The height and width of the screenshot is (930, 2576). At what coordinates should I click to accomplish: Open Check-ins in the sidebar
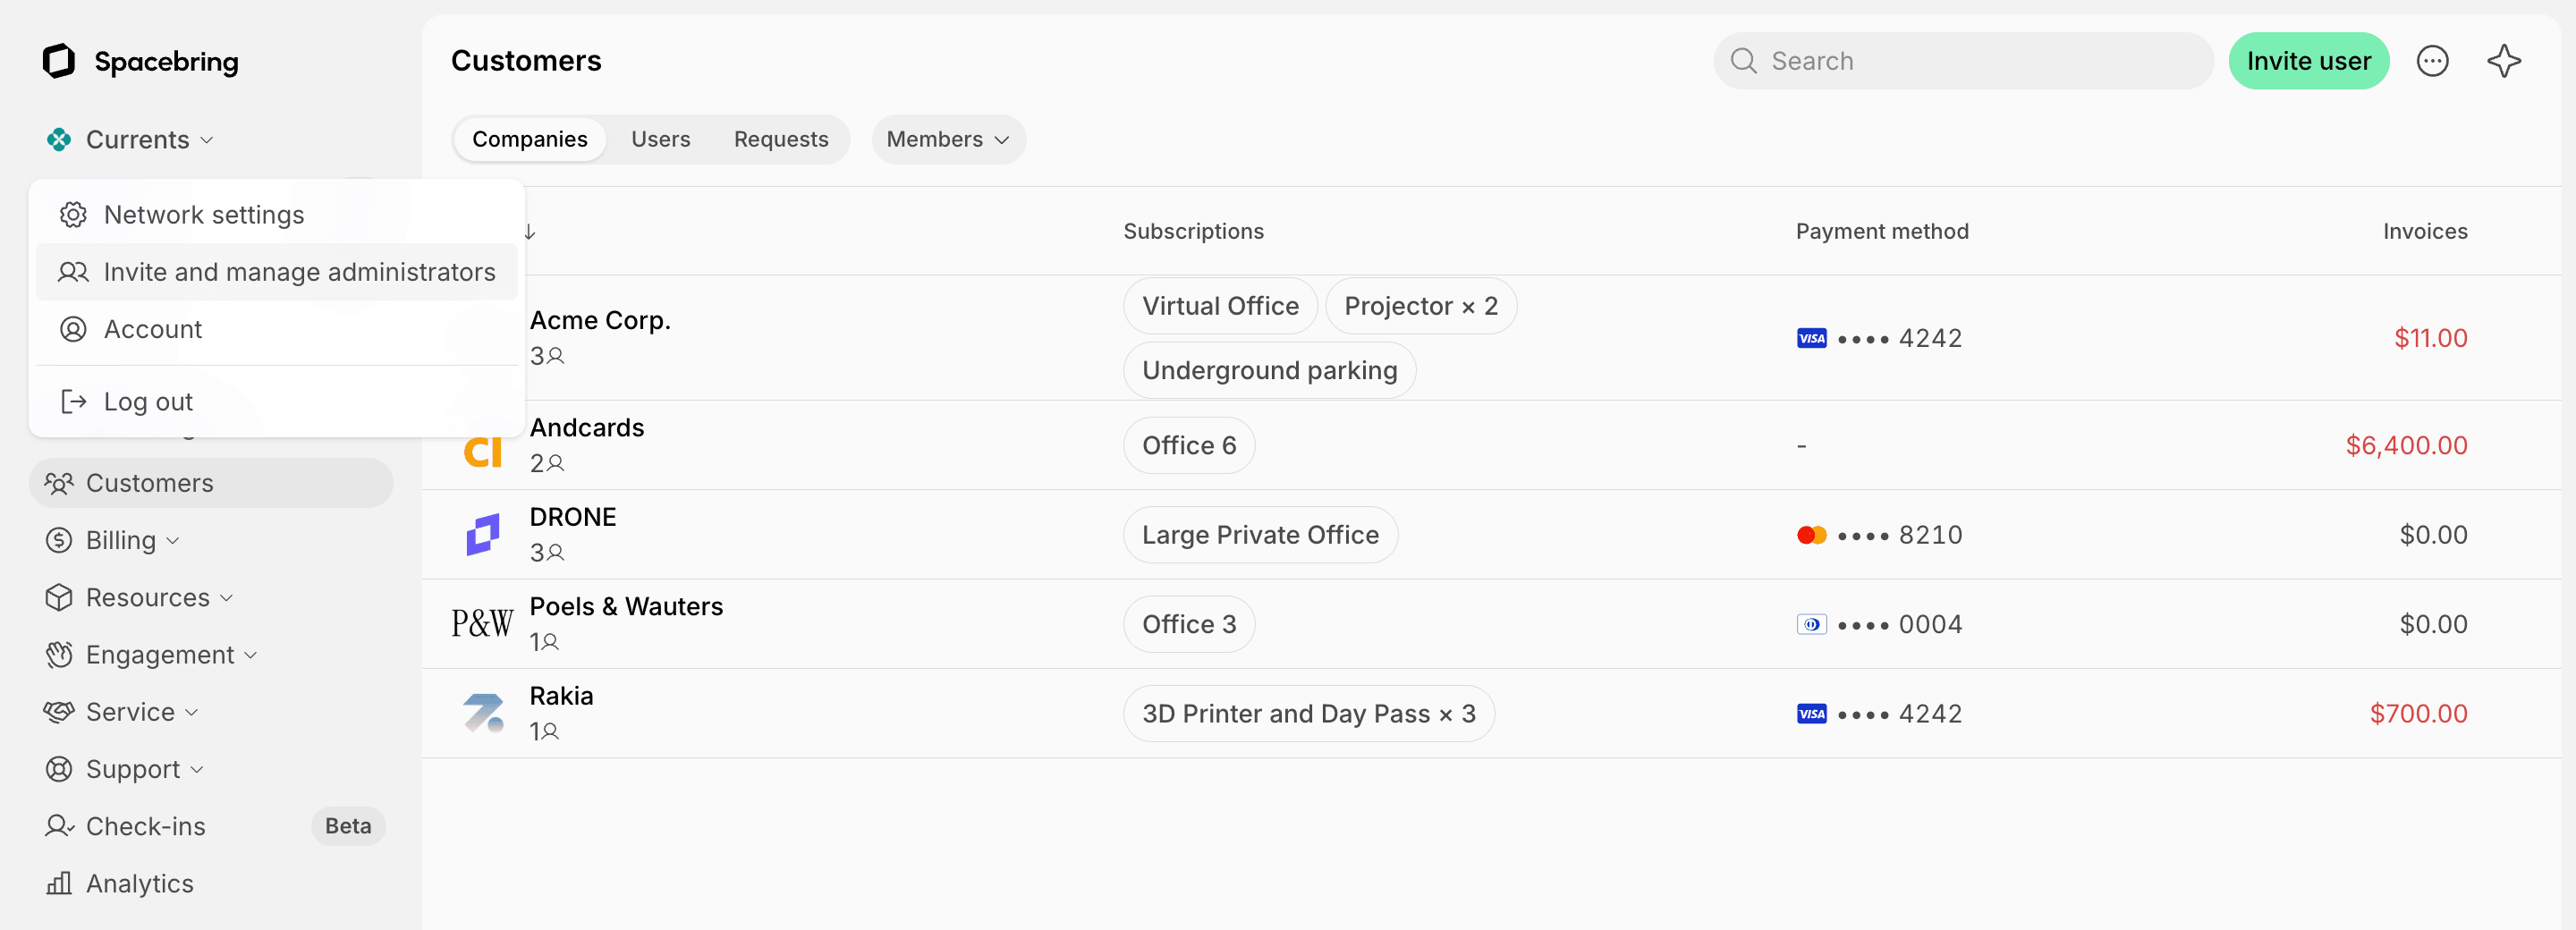[x=145, y=826]
